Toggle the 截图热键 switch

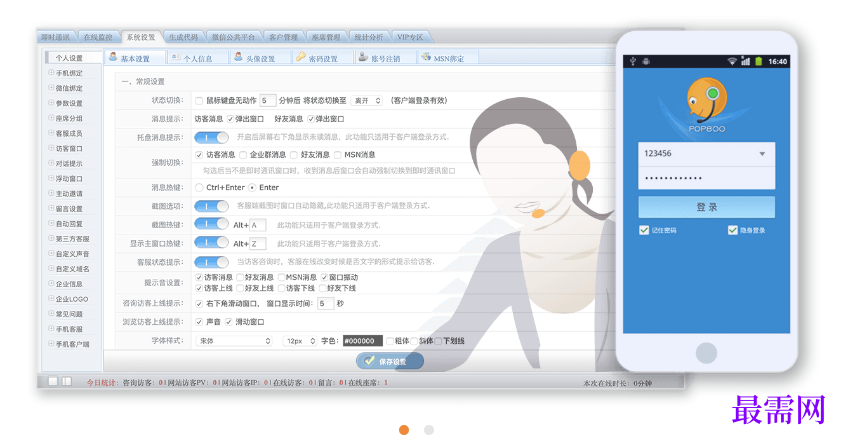212,224
